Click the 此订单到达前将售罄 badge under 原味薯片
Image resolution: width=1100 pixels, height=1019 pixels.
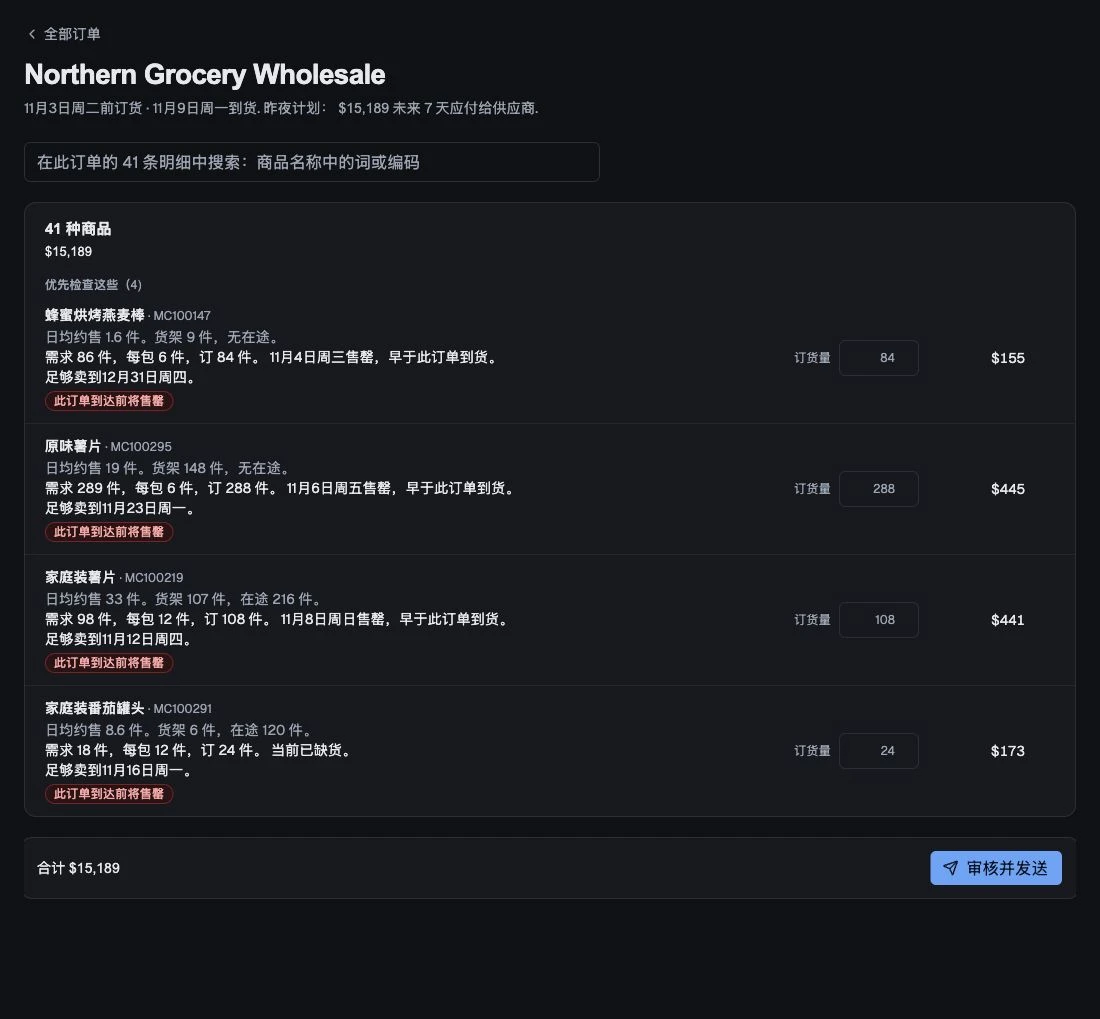[109, 532]
